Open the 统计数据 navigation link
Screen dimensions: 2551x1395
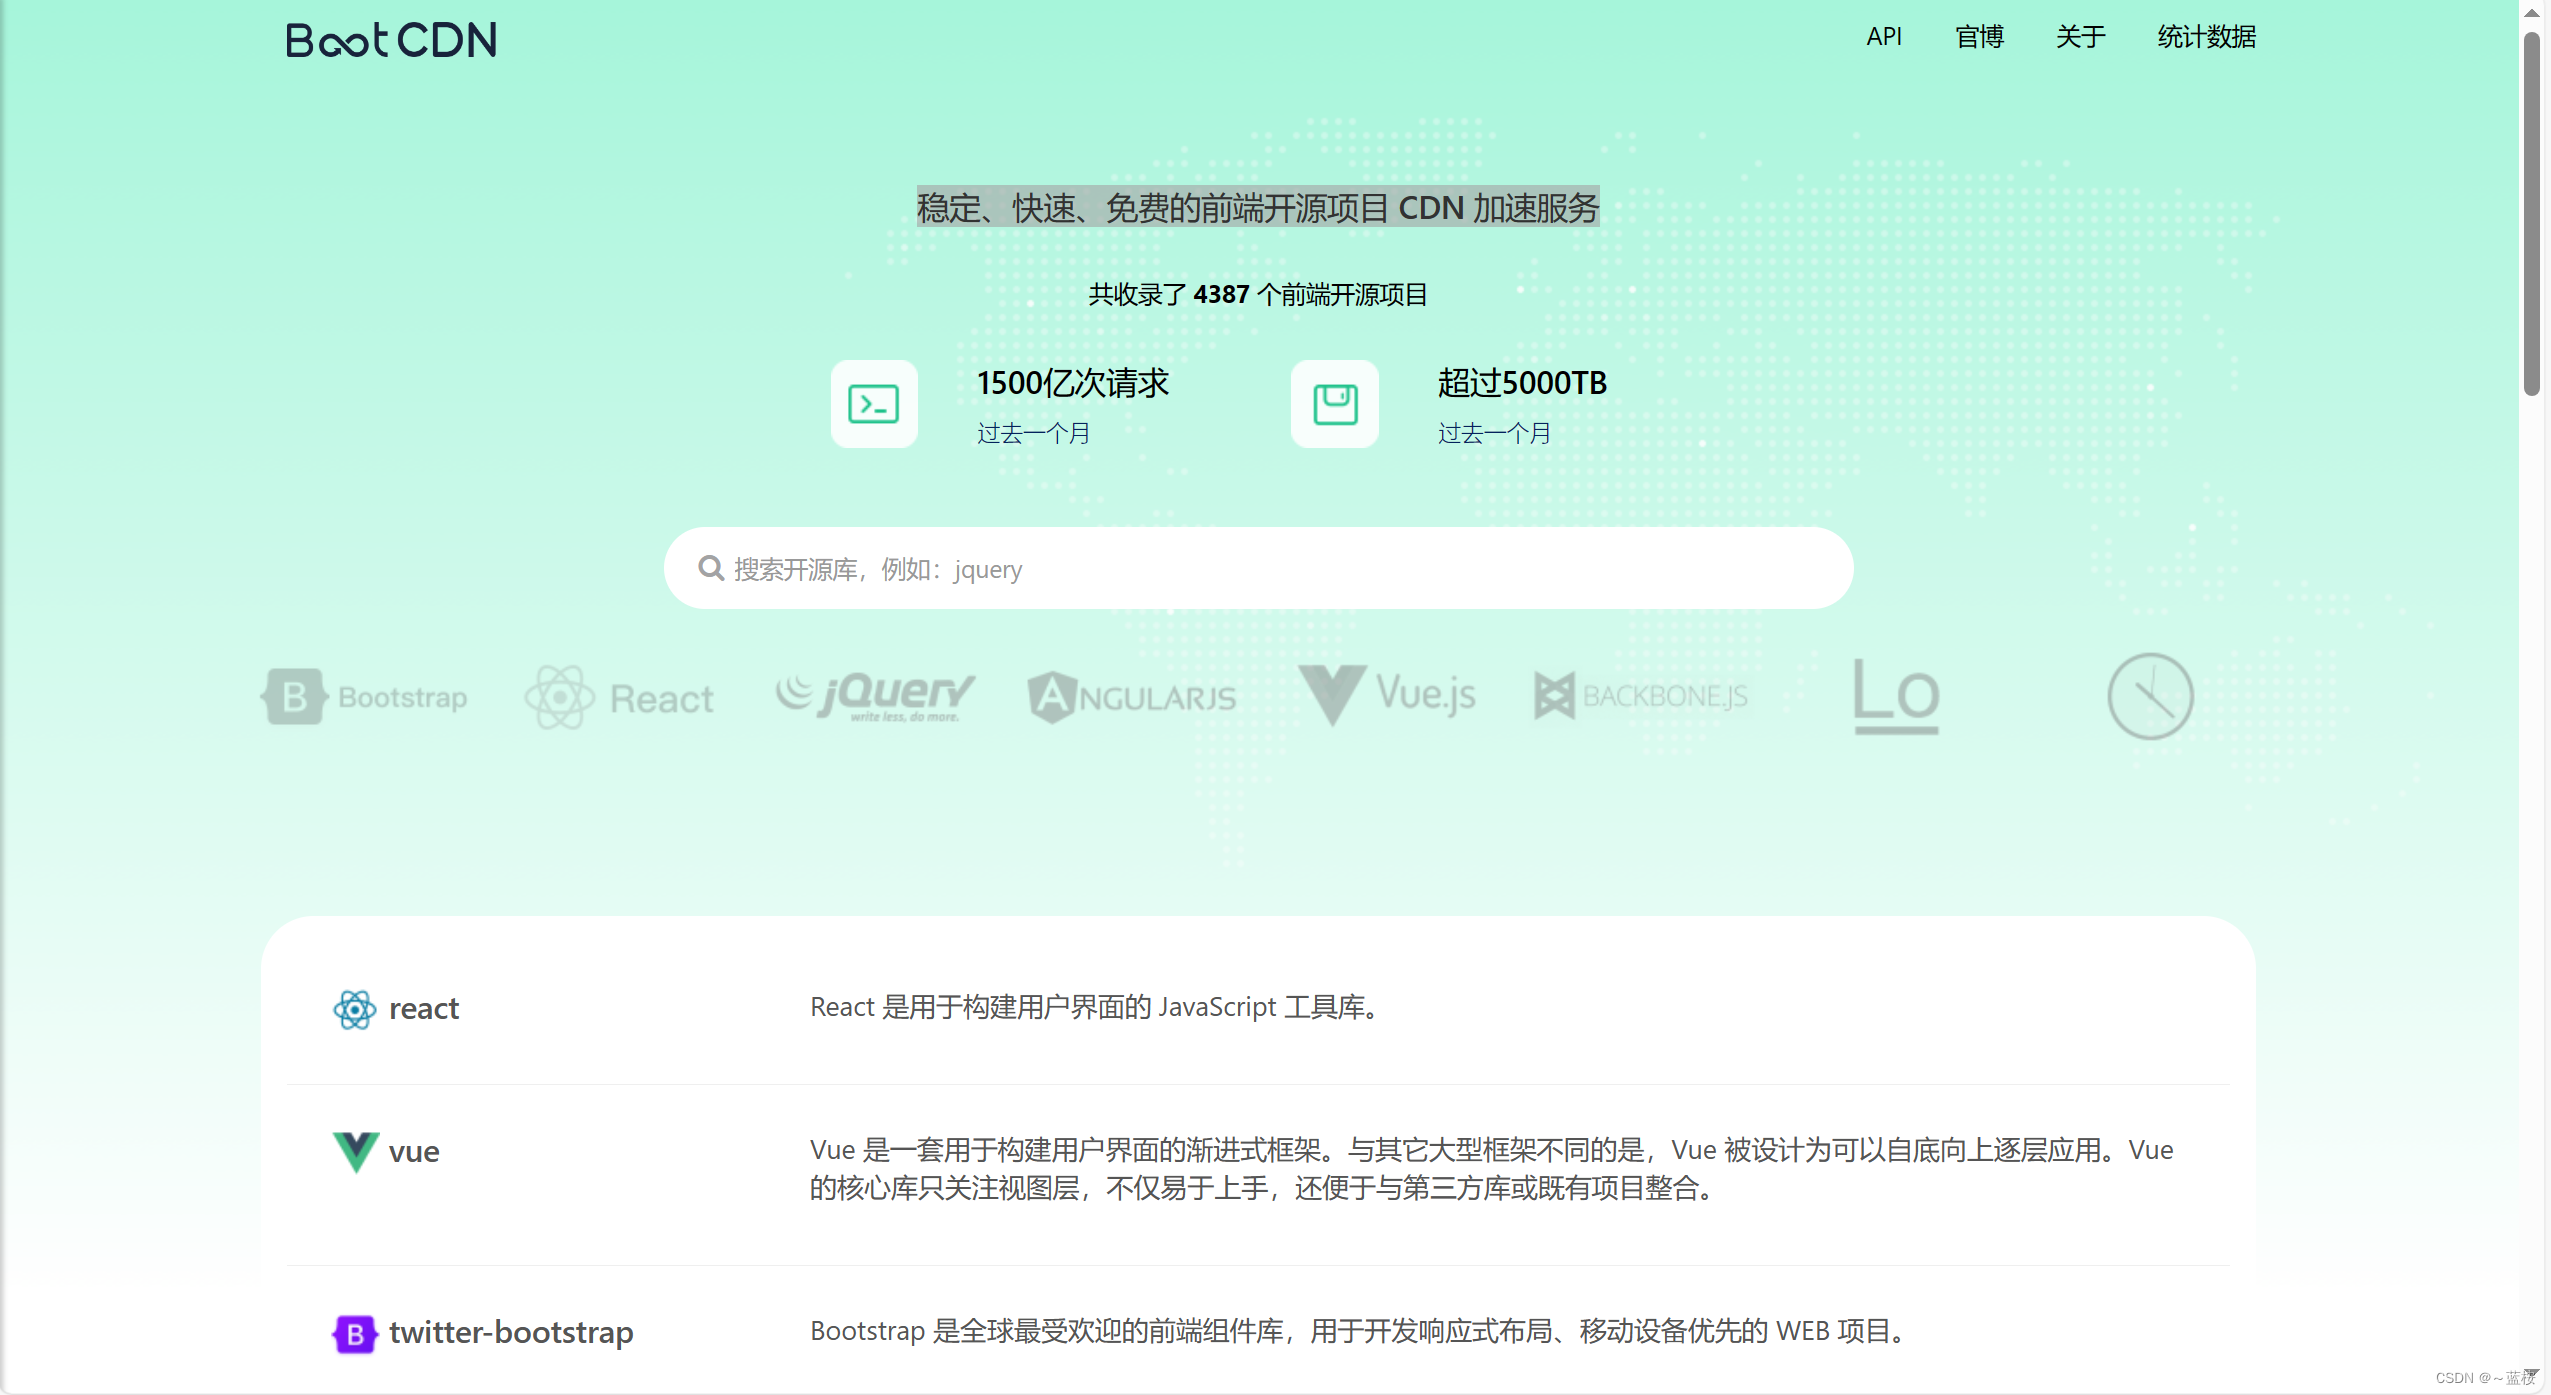pyautogui.click(x=2206, y=37)
